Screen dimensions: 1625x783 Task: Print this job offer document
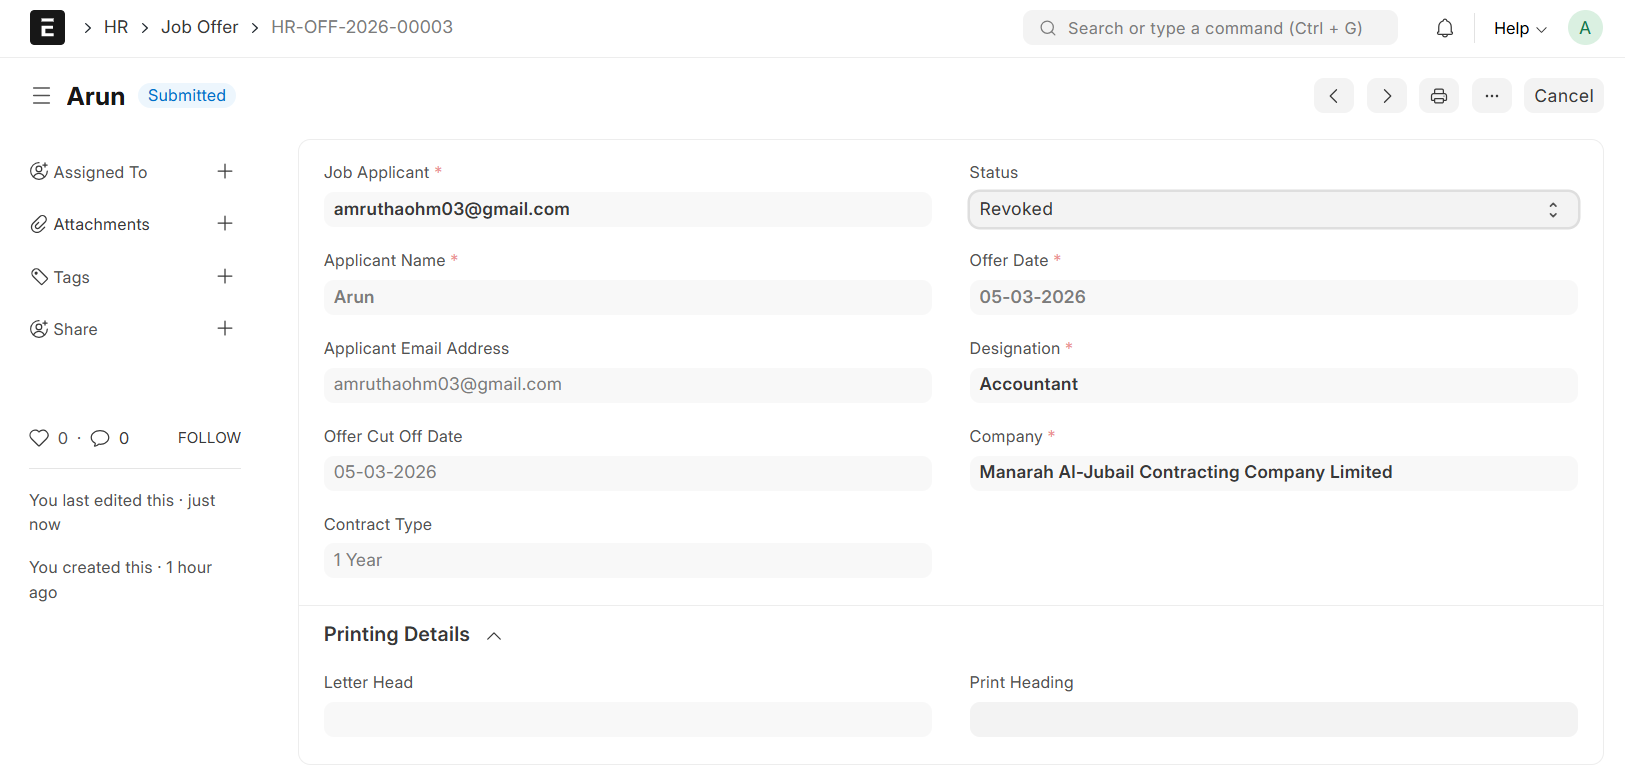(1438, 96)
